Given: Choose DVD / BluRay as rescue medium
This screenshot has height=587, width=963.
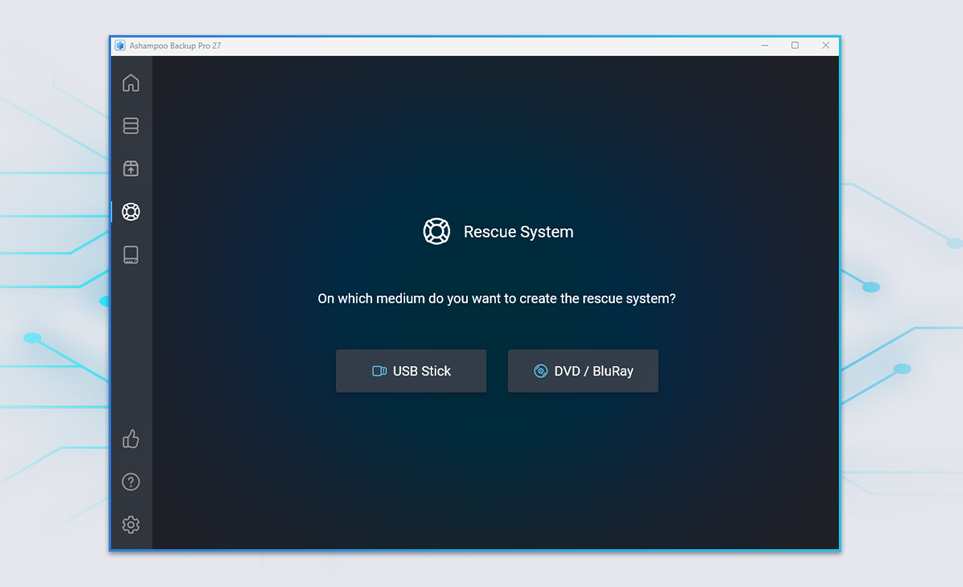Looking at the screenshot, I should [x=583, y=371].
